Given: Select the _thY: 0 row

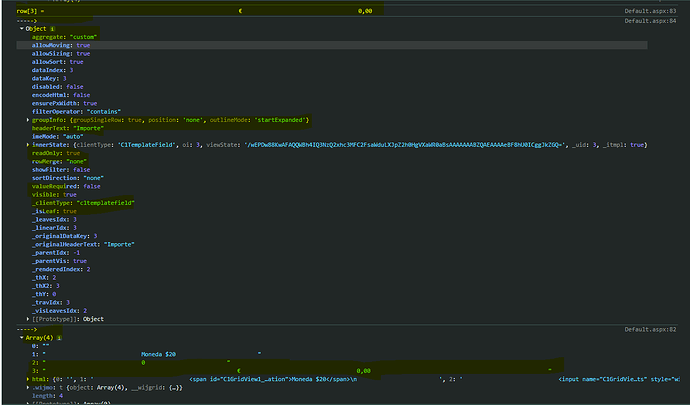Looking at the screenshot, I should 44,295.
